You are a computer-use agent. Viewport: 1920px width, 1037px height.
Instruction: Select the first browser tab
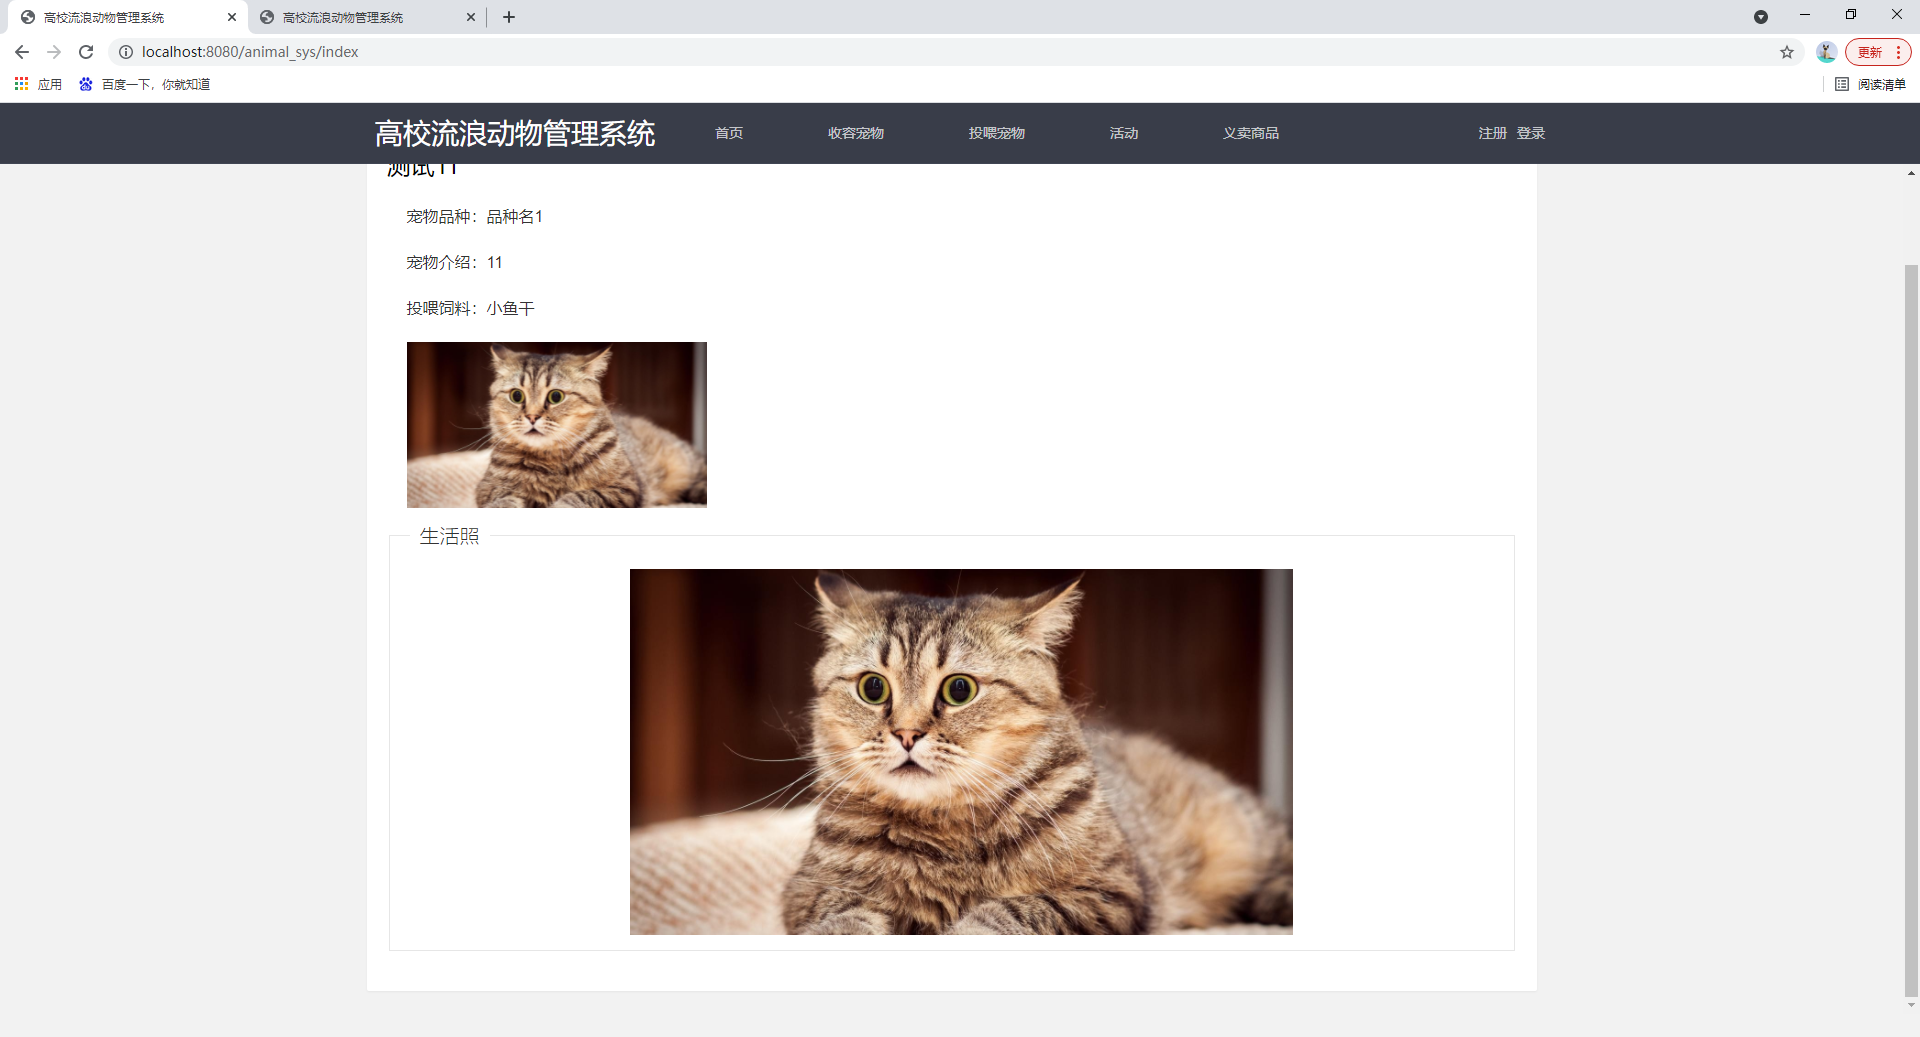(128, 17)
